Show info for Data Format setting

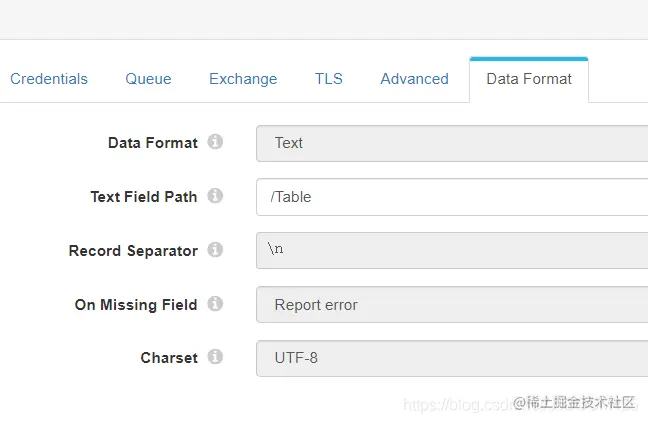(215, 142)
